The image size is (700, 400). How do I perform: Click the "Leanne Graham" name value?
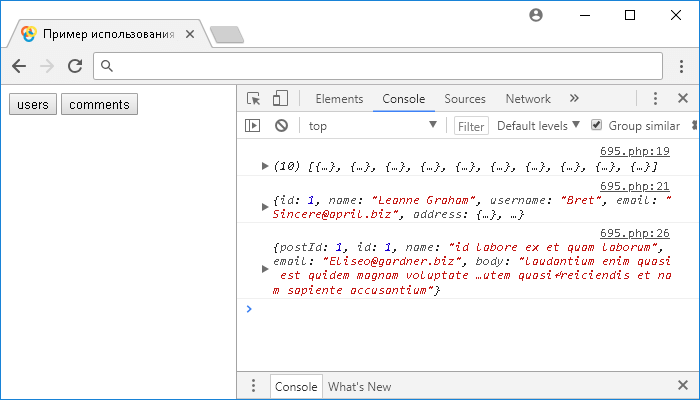426,200
